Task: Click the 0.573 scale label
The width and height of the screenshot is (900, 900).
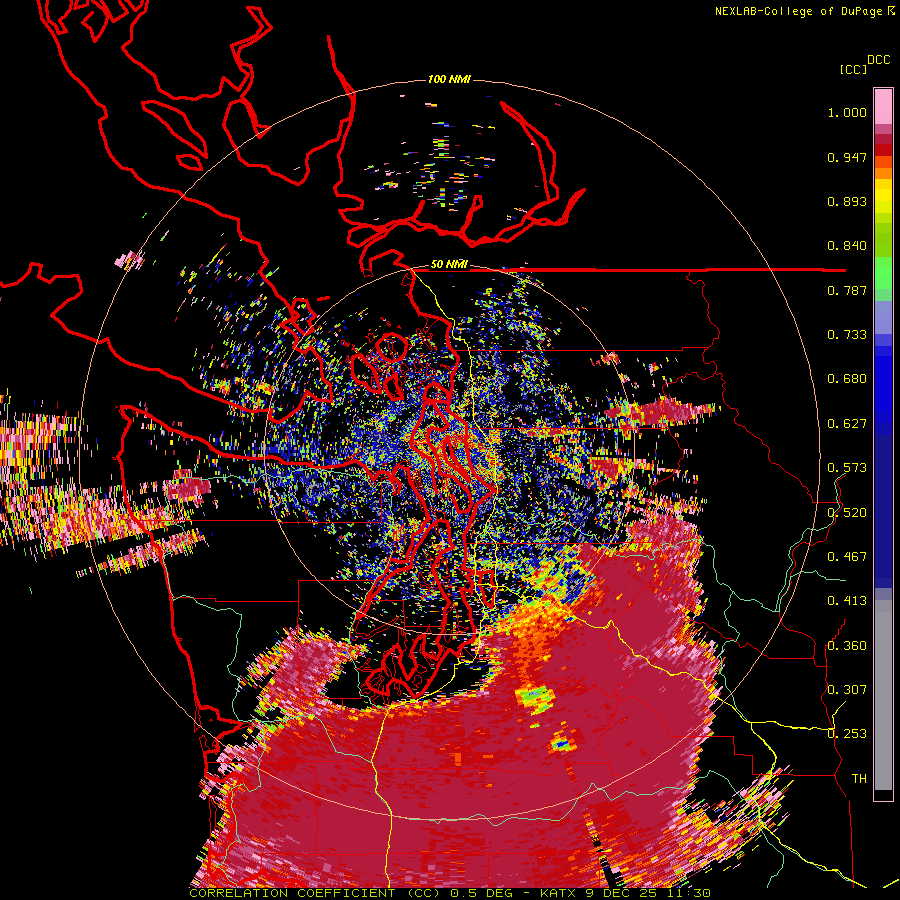Action: pos(847,468)
